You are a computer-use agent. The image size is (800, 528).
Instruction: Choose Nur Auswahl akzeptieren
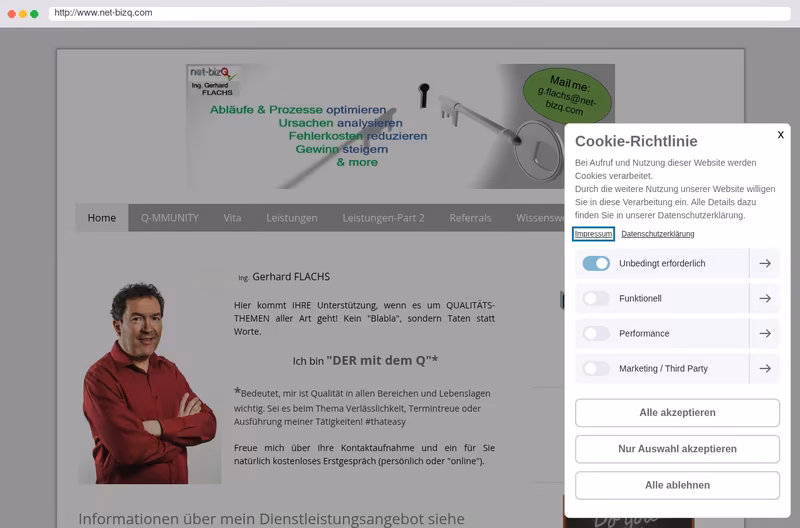pyautogui.click(x=677, y=449)
